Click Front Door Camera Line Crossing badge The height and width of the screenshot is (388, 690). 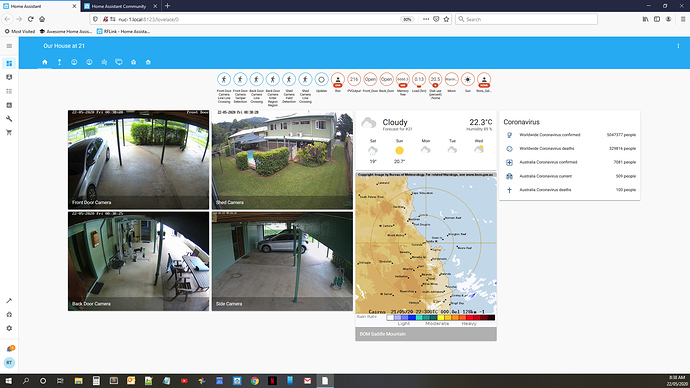coord(224,80)
